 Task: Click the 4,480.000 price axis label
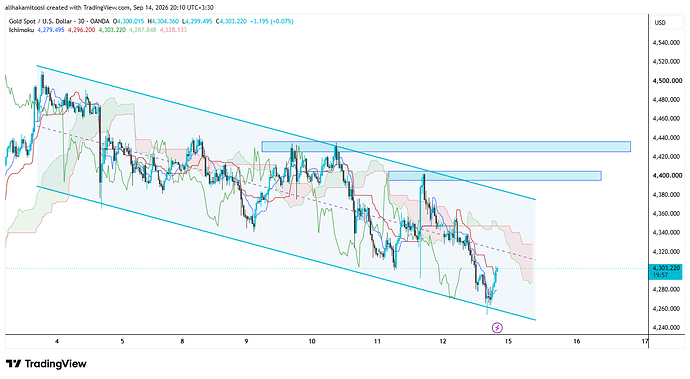[667, 99]
